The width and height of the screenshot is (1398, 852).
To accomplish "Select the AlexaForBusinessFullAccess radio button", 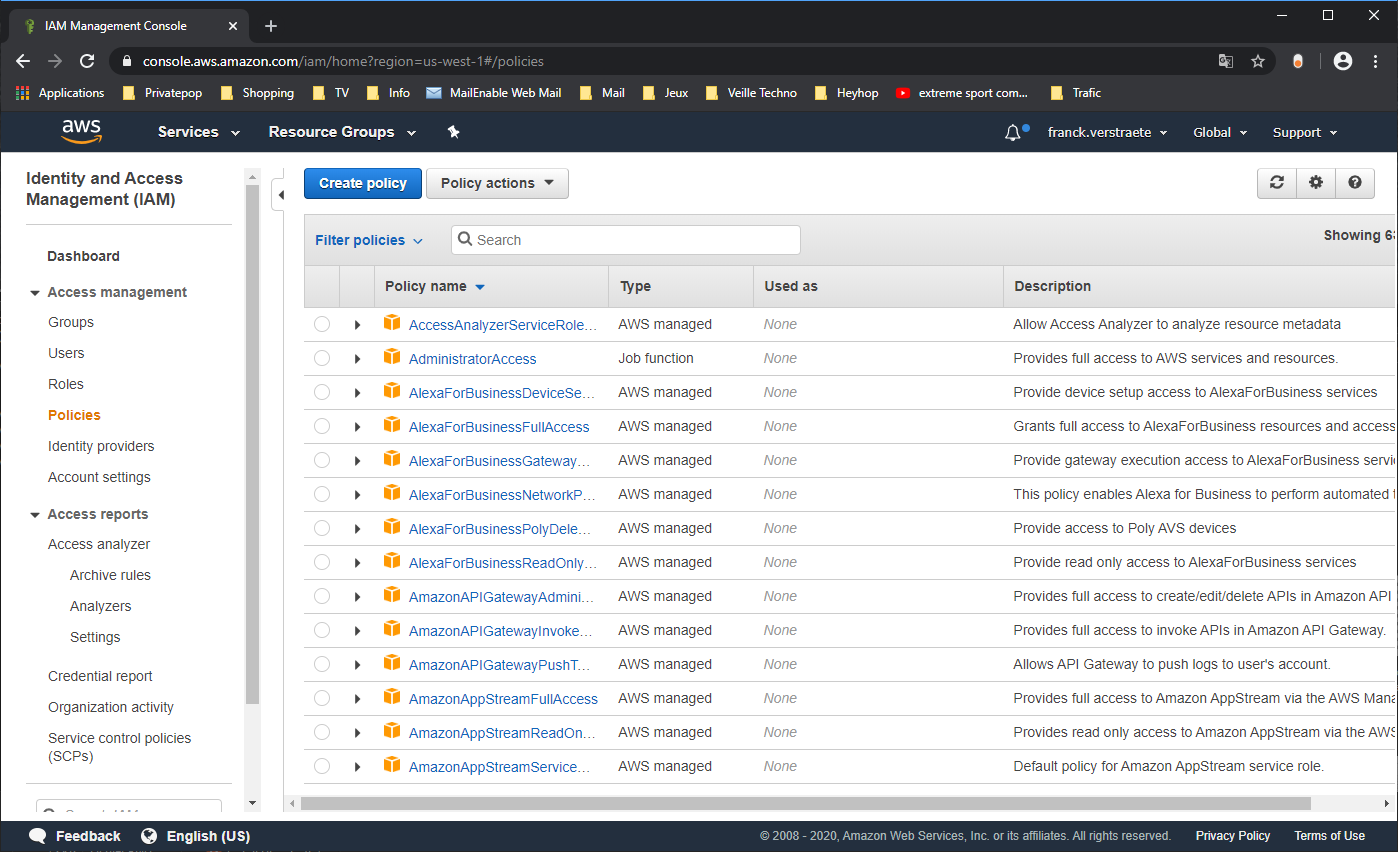I will (x=322, y=426).
